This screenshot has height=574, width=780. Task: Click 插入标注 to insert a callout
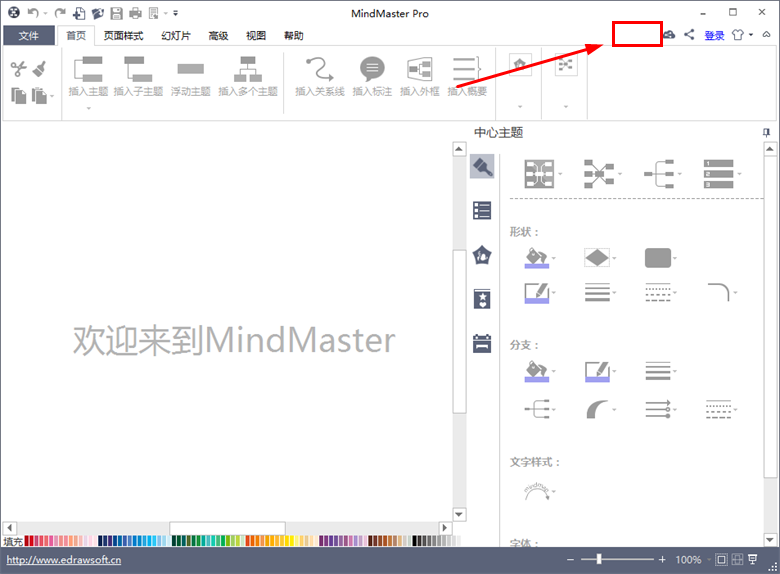click(x=372, y=76)
